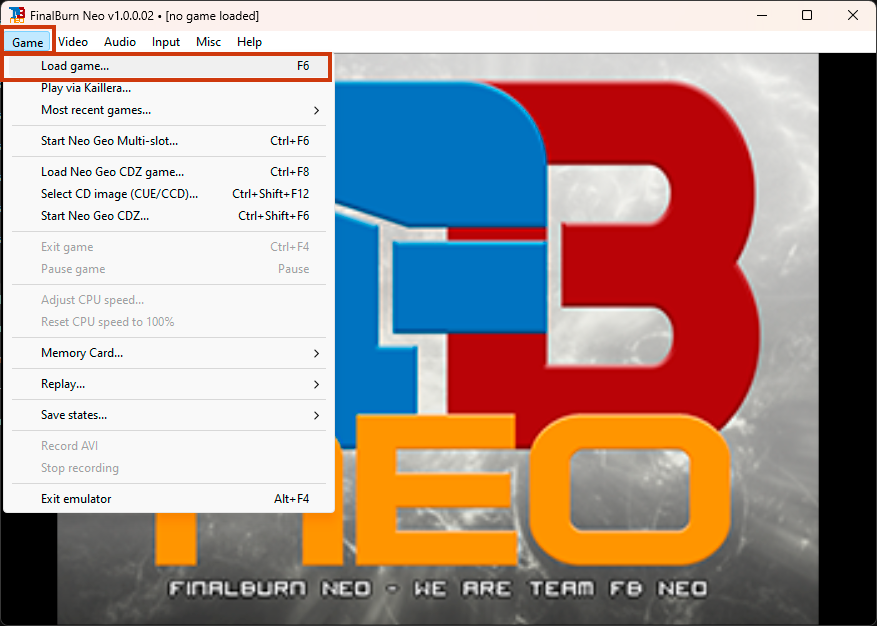Click Select CD image (CUE/CCD)...
877x626 pixels.
(168, 194)
